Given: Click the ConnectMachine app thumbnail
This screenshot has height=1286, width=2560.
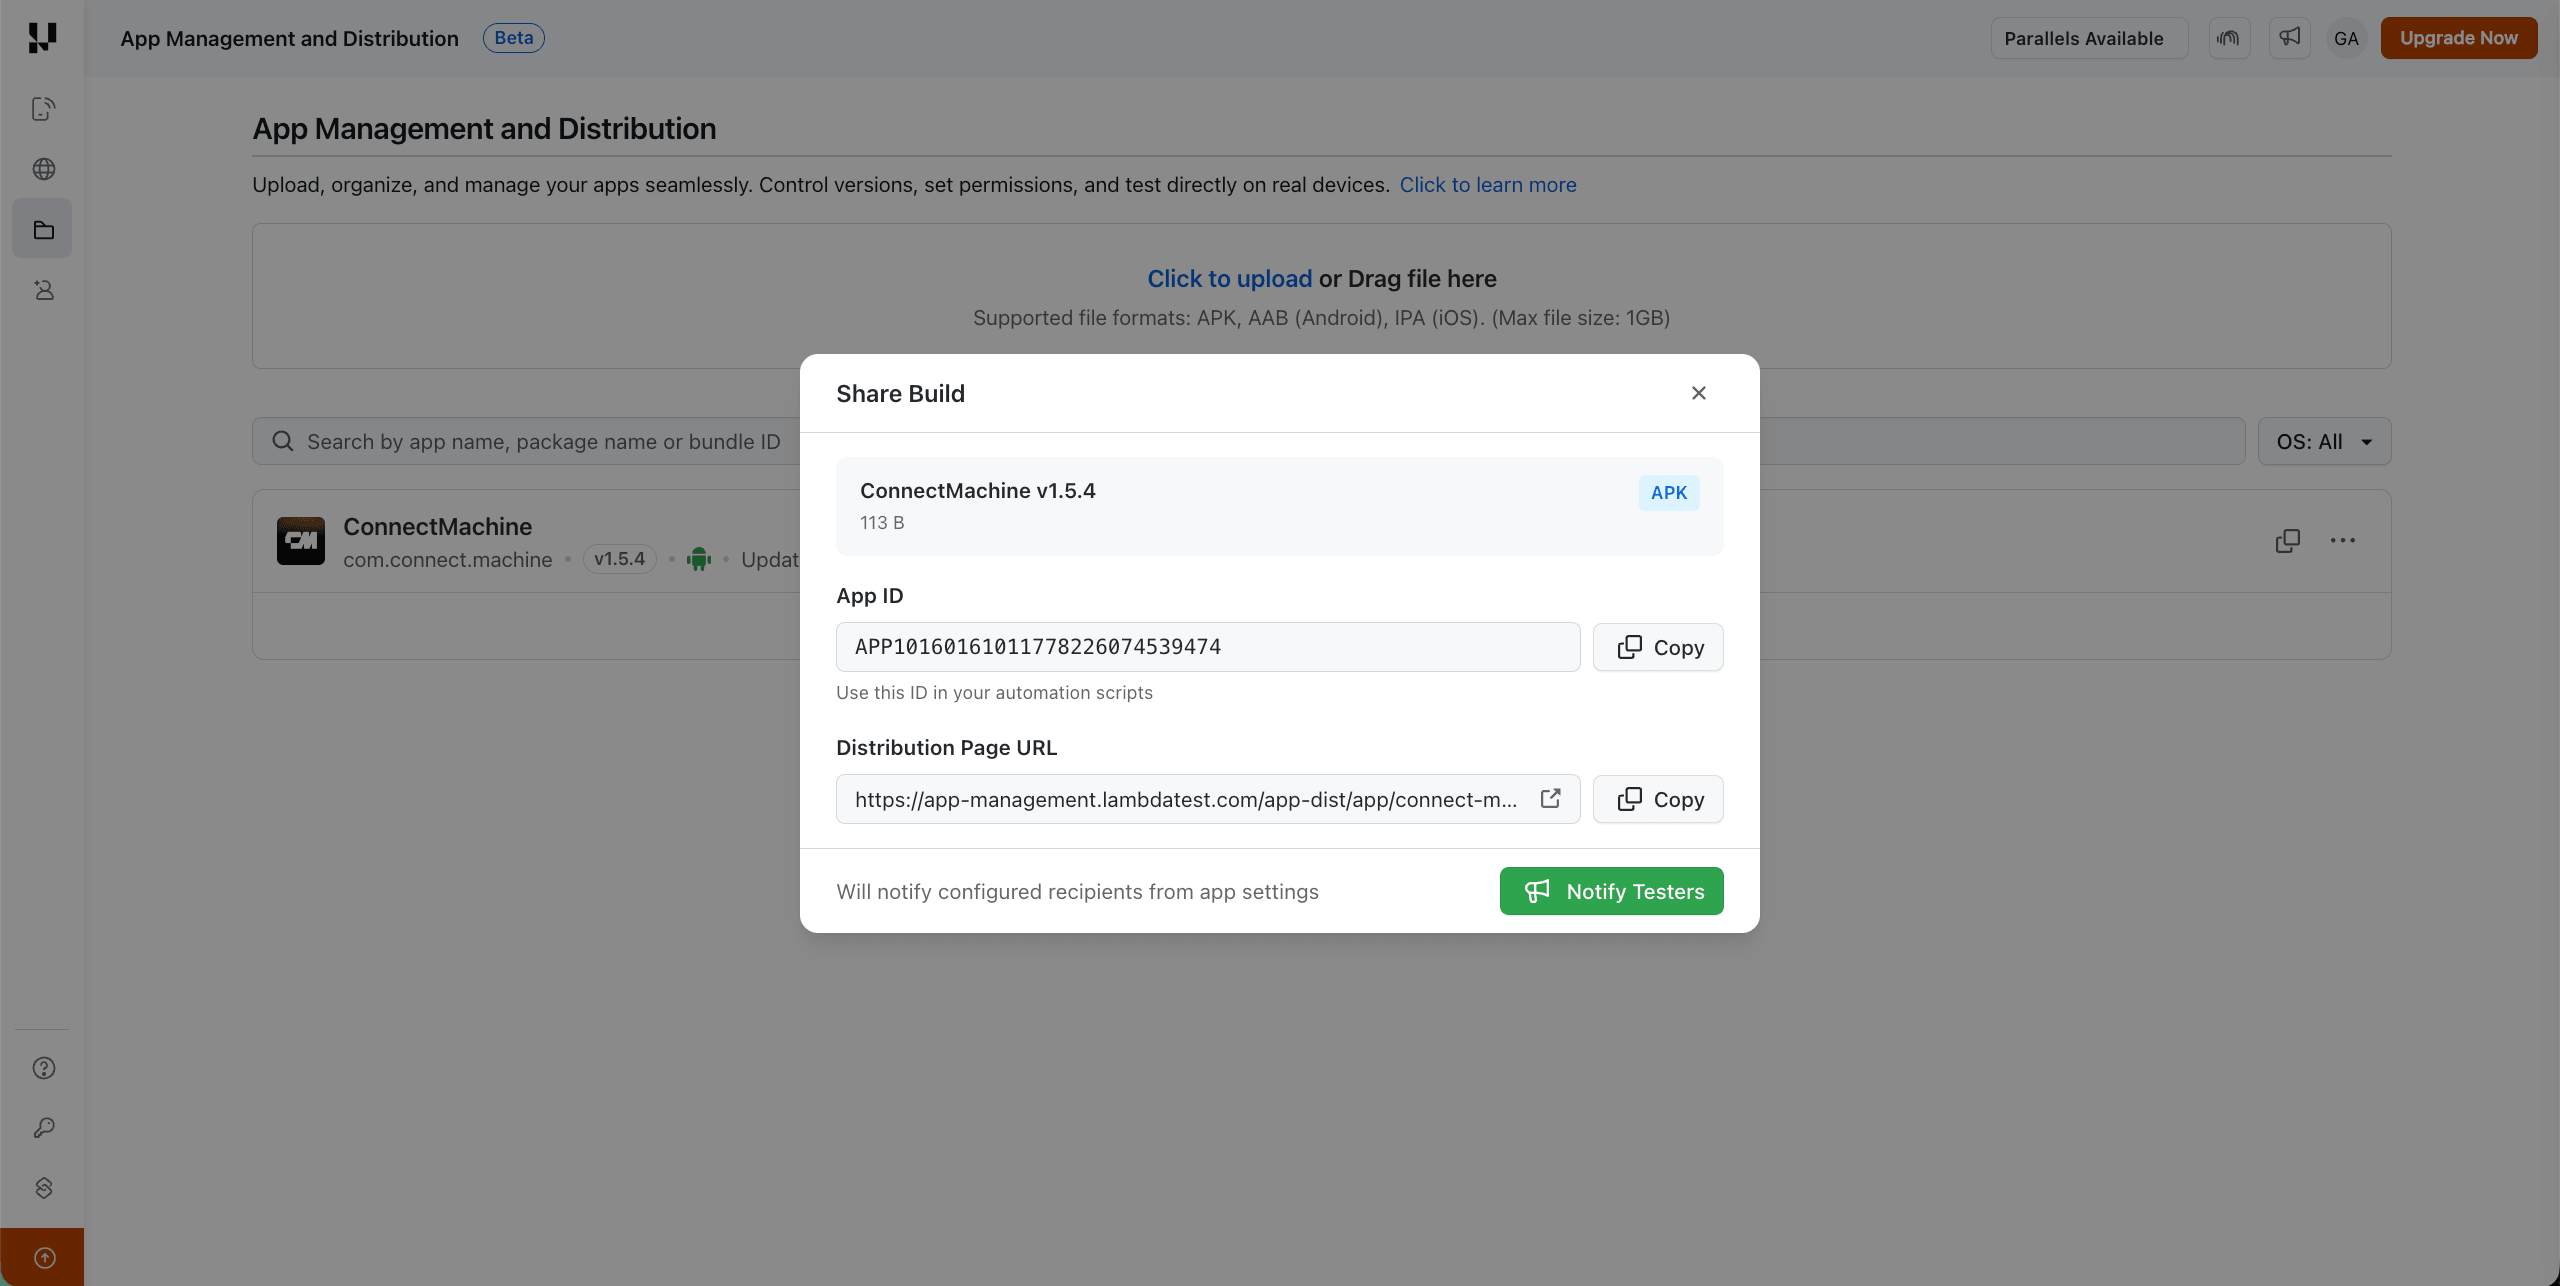Looking at the screenshot, I should [x=301, y=541].
